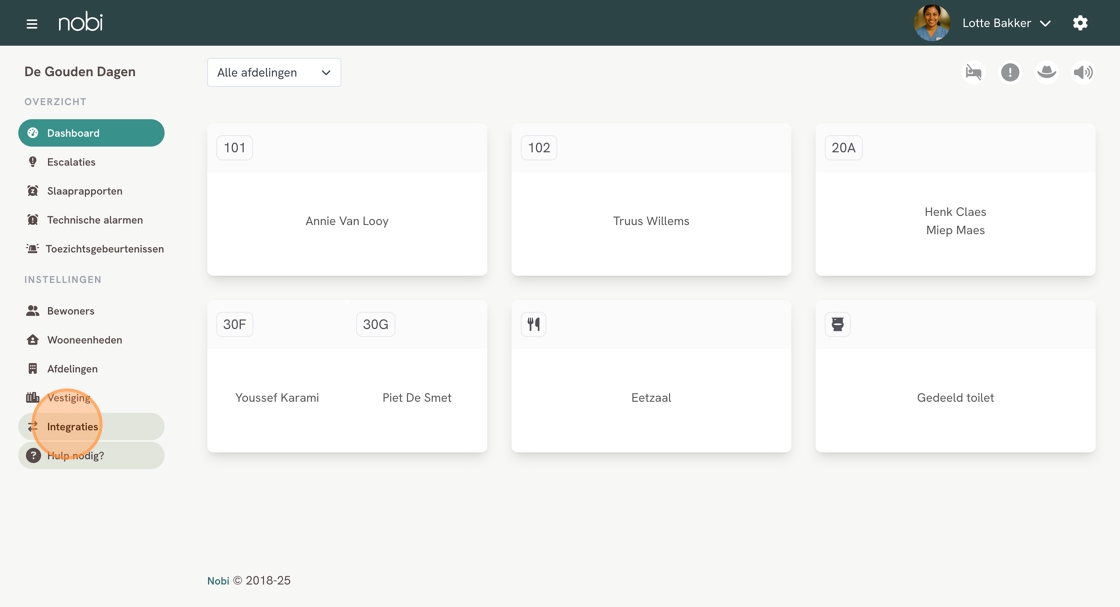Open room 101 Annie Van Looy card
The width and height of the screenshot is (1120, 607).
click(347, 221)
